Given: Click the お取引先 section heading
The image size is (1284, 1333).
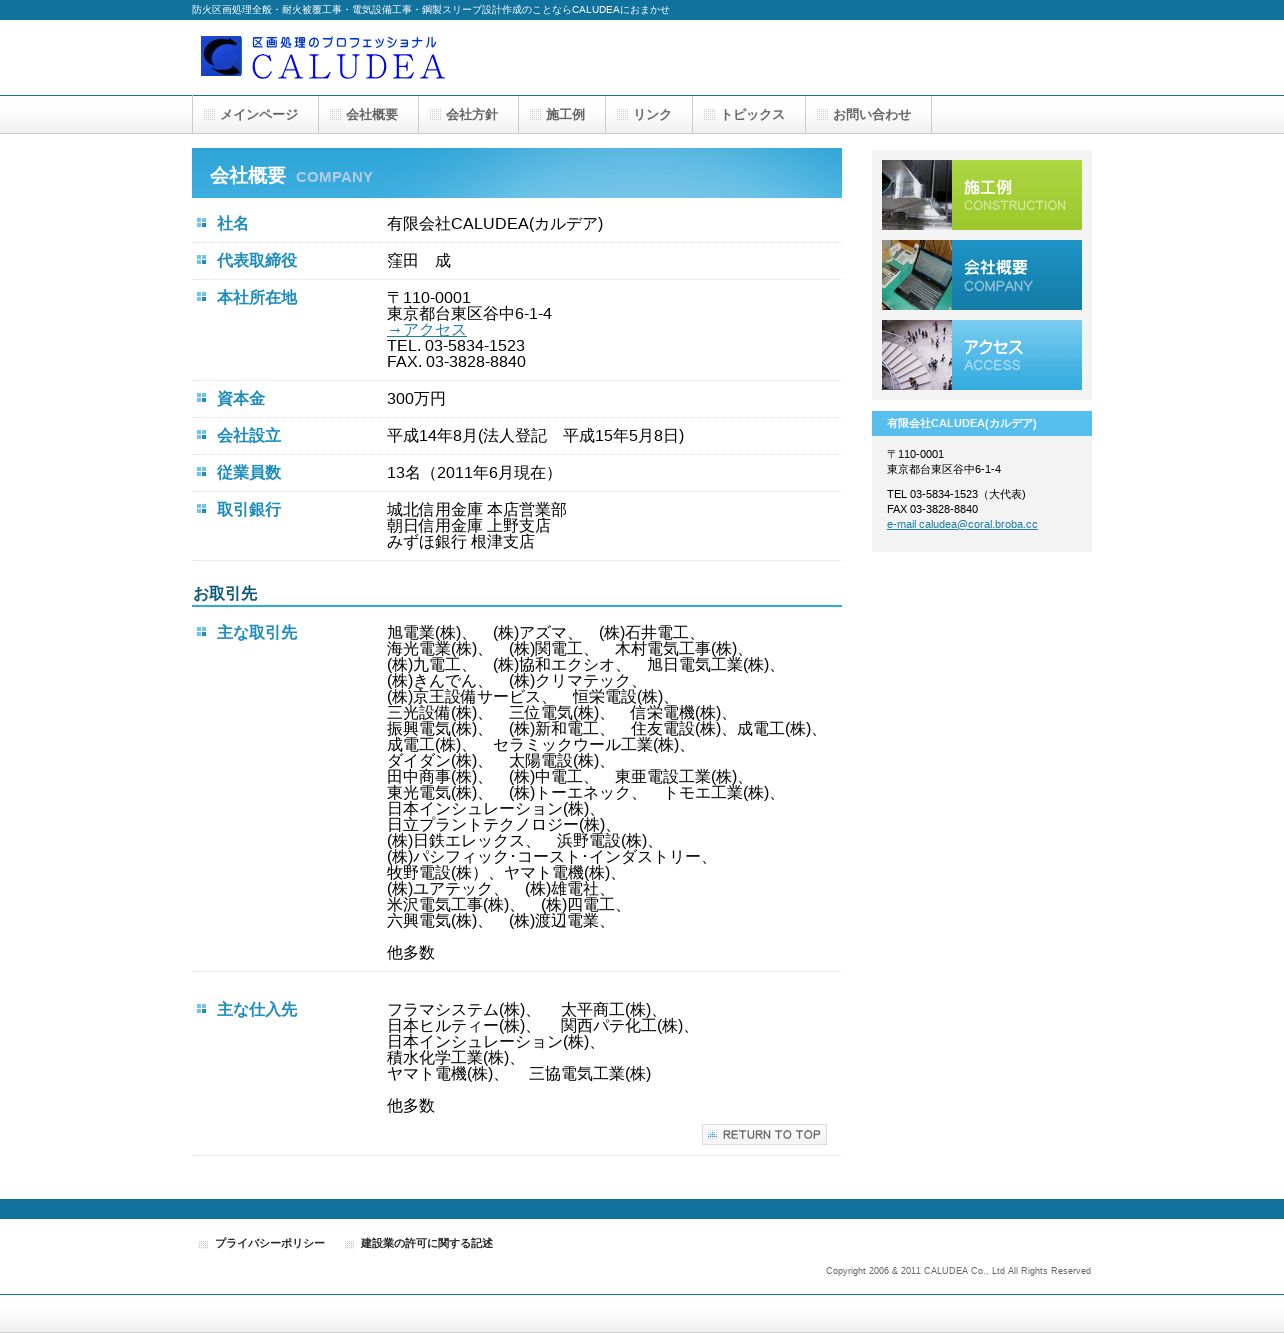Looking at the screenshot, I should point(225,594).
